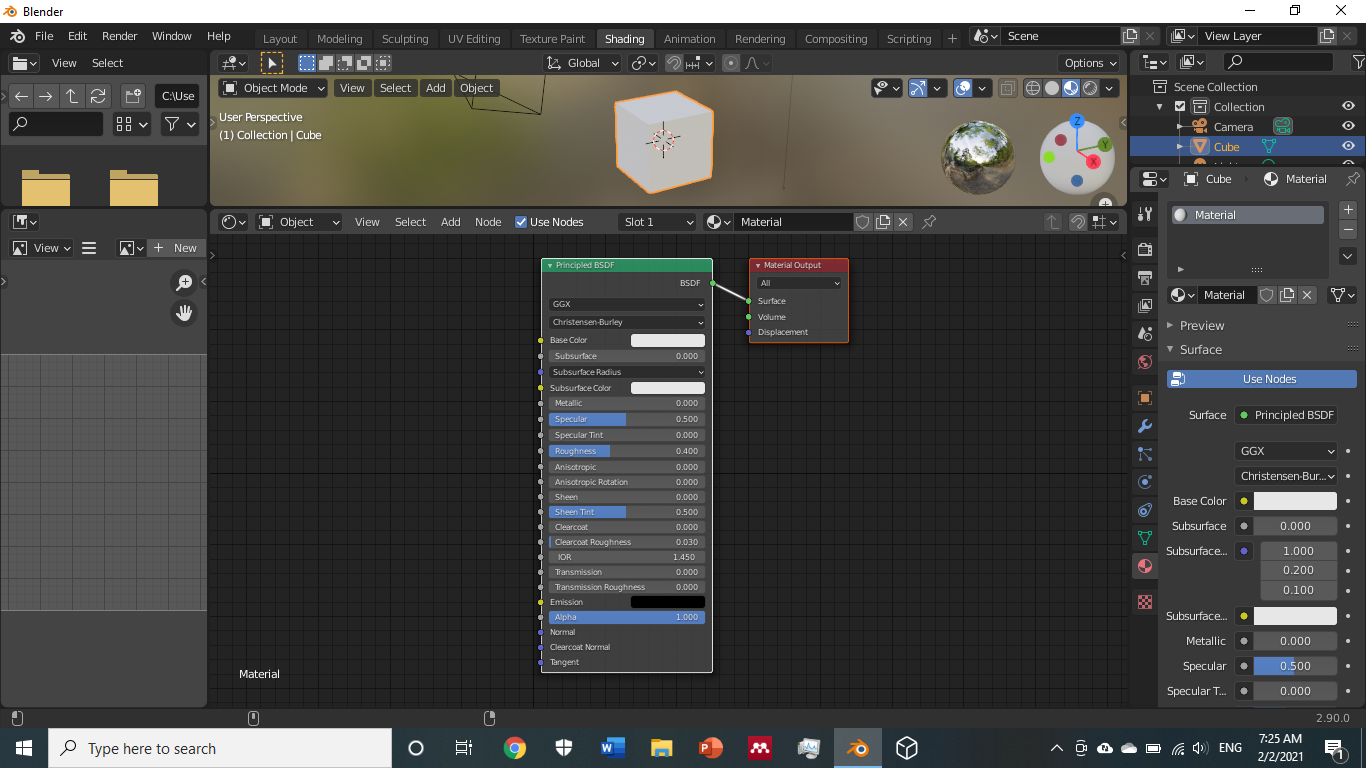The width and height of the screenshot is (1366, 768).
Task: Click New Material copy icon in node header
Action: click(x=883, y=222)
